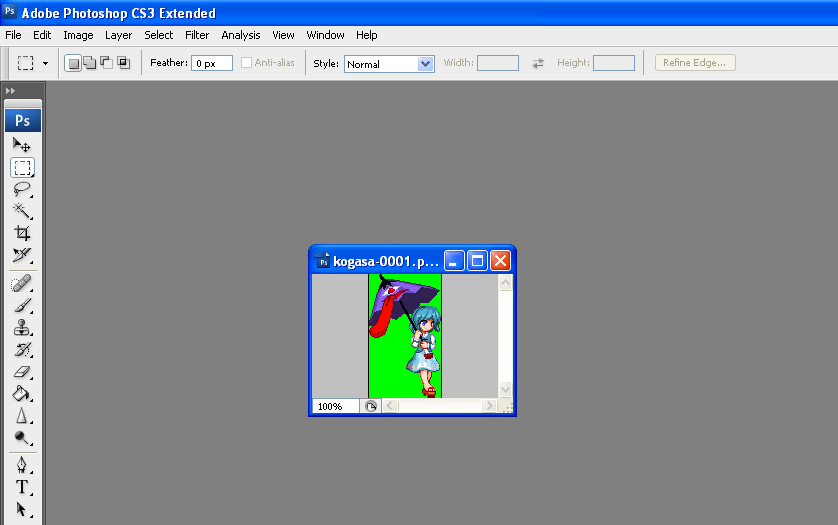Click the Ps file icon in document title bar
838x525 pixels.
tap(322, 261)
